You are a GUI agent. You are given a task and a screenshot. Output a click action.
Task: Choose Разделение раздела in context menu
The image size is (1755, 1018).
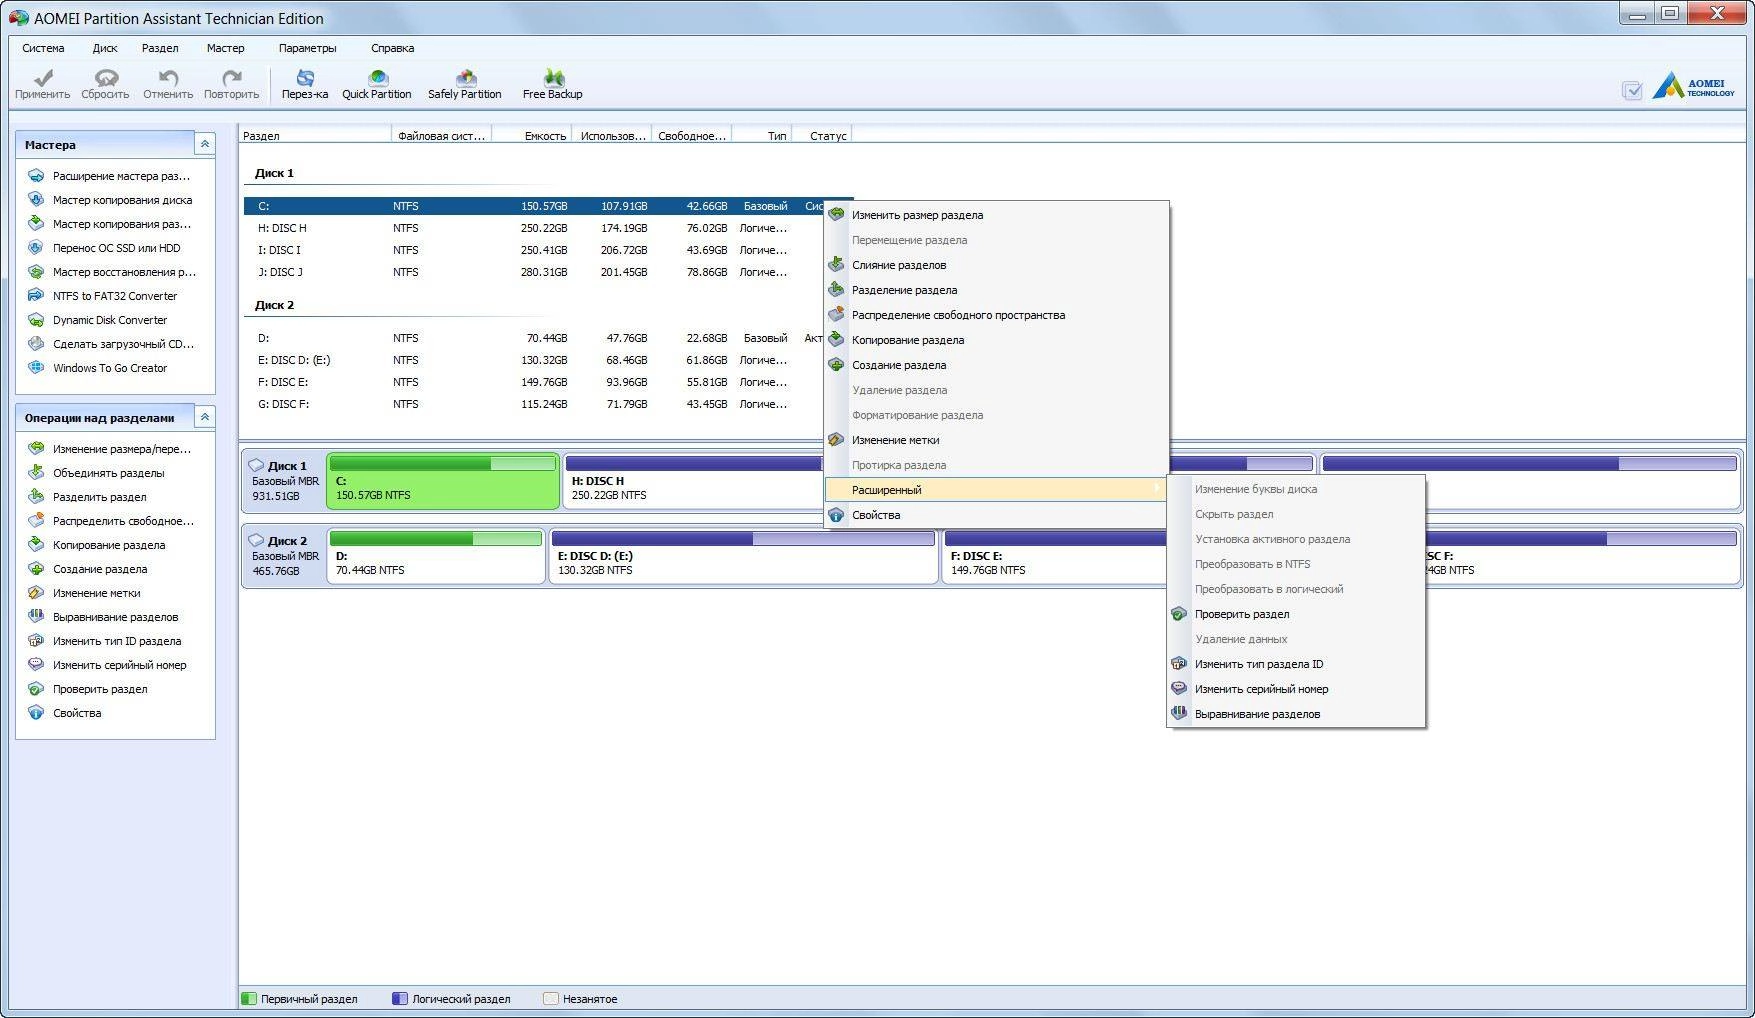click(996, 290)
